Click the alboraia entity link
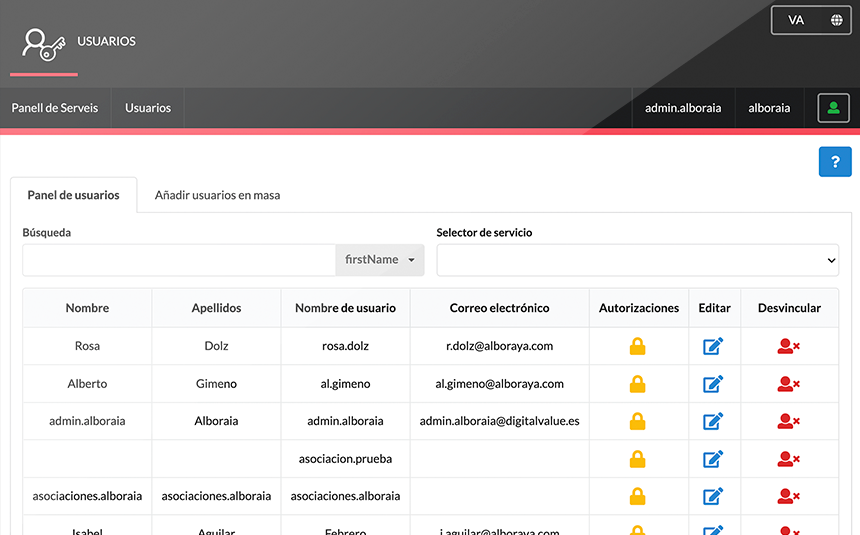 (769, 108)
